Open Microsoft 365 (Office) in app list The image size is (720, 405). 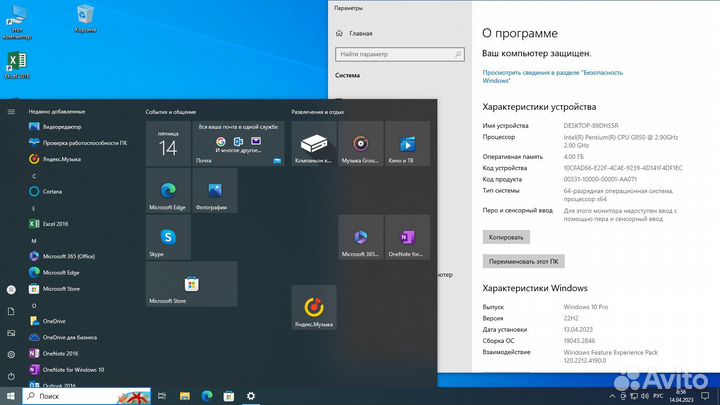click(x=62, y=256)
